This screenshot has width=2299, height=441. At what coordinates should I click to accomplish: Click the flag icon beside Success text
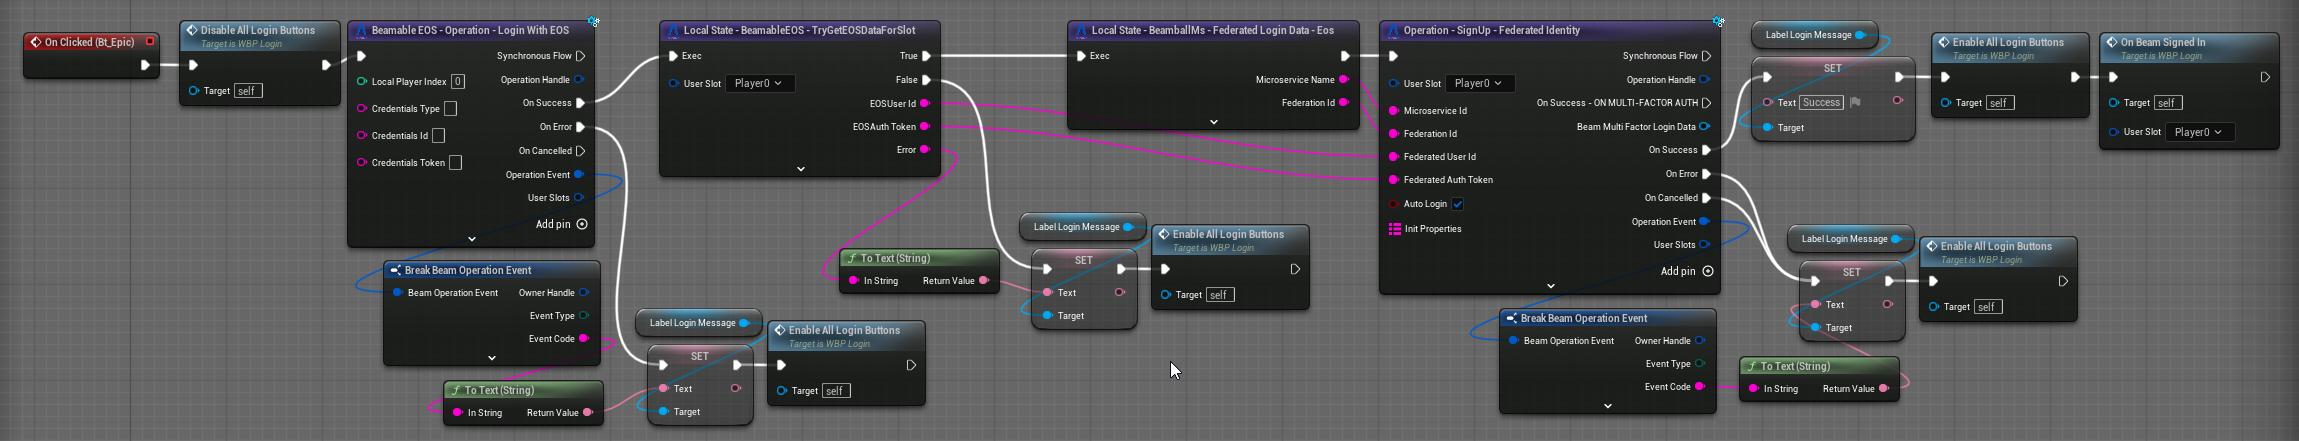pos(1855,102)
